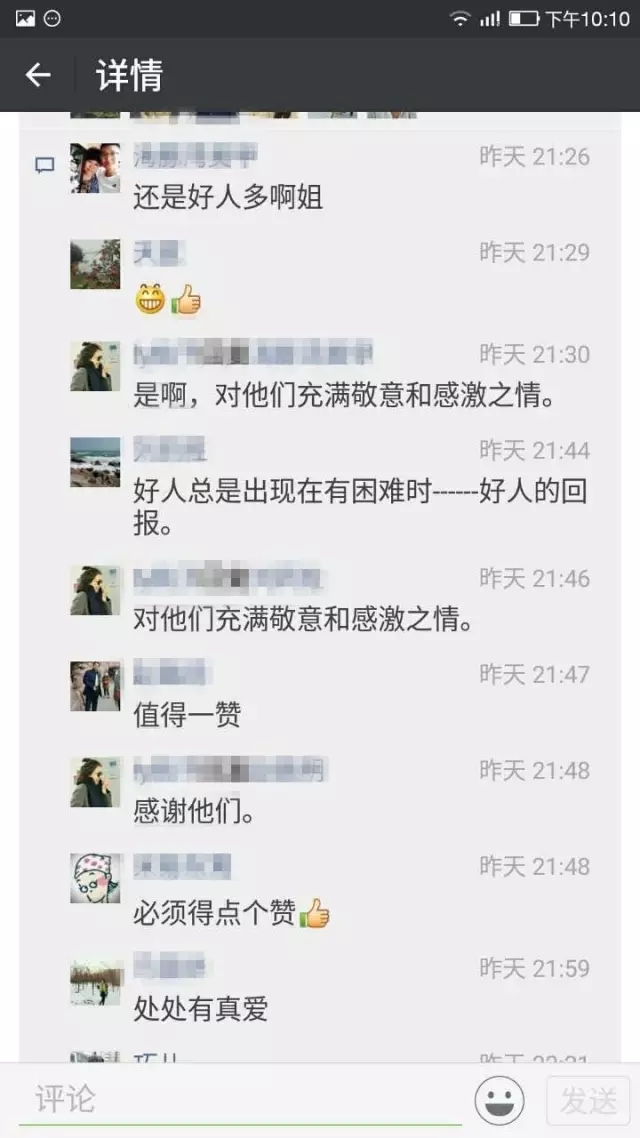Open avatar of the 21:29 emoji commenter
Image resolution: width=640 pixels, height=1138 pixels.
point(95,264)
